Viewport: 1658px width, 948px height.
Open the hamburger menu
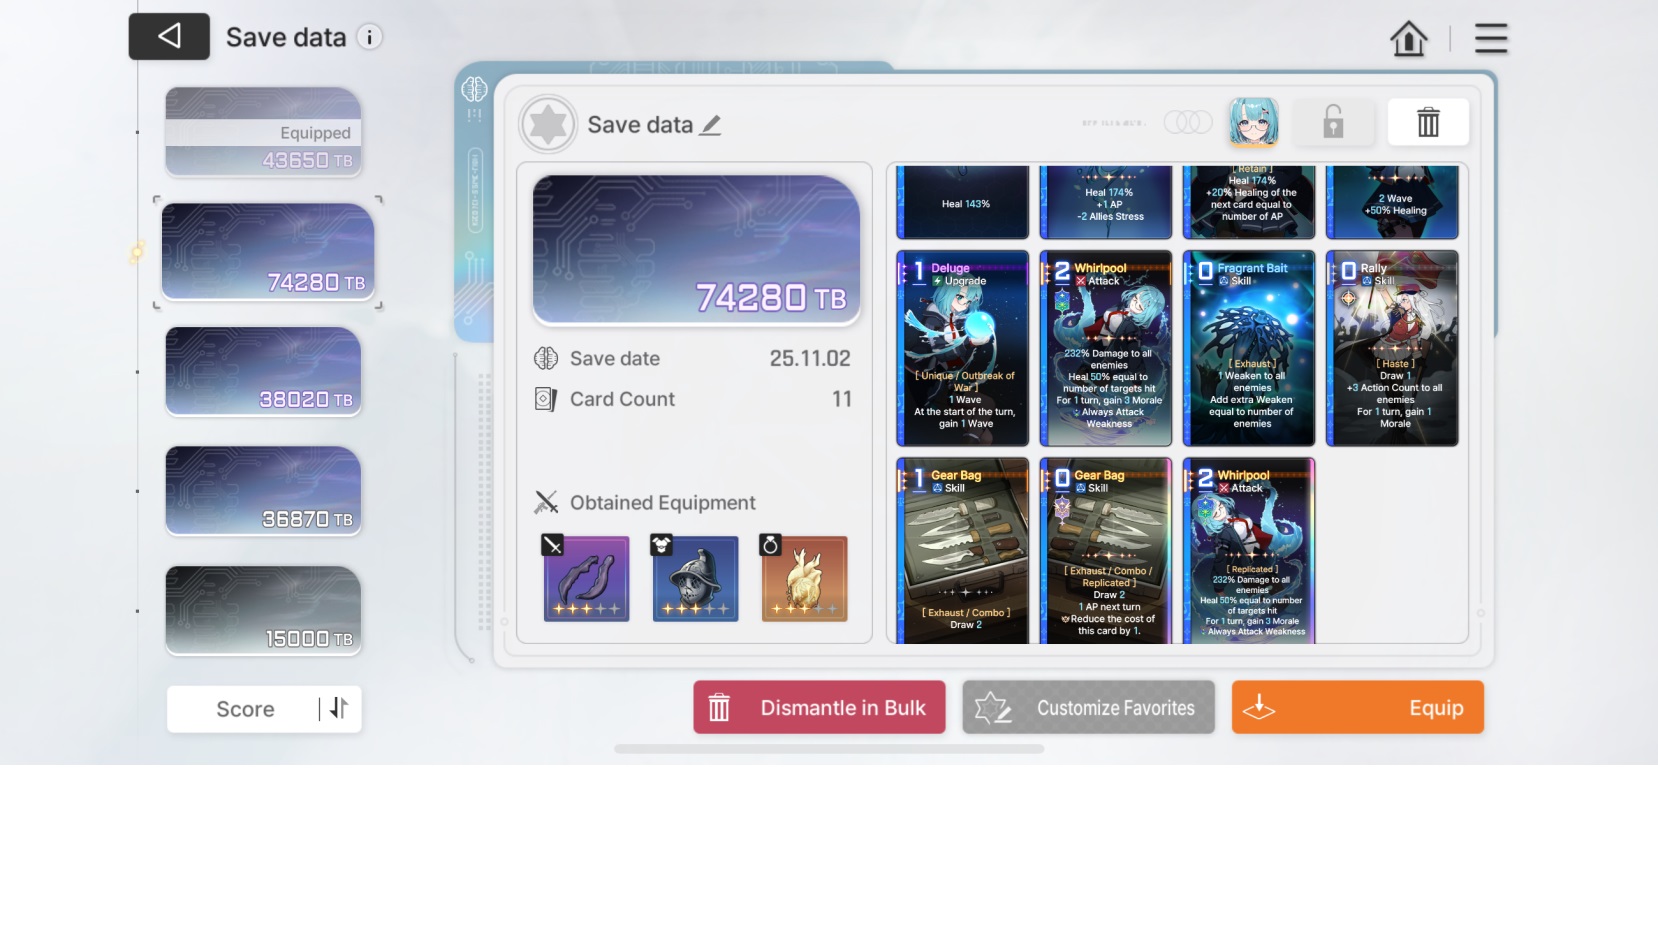point(1490,39)
